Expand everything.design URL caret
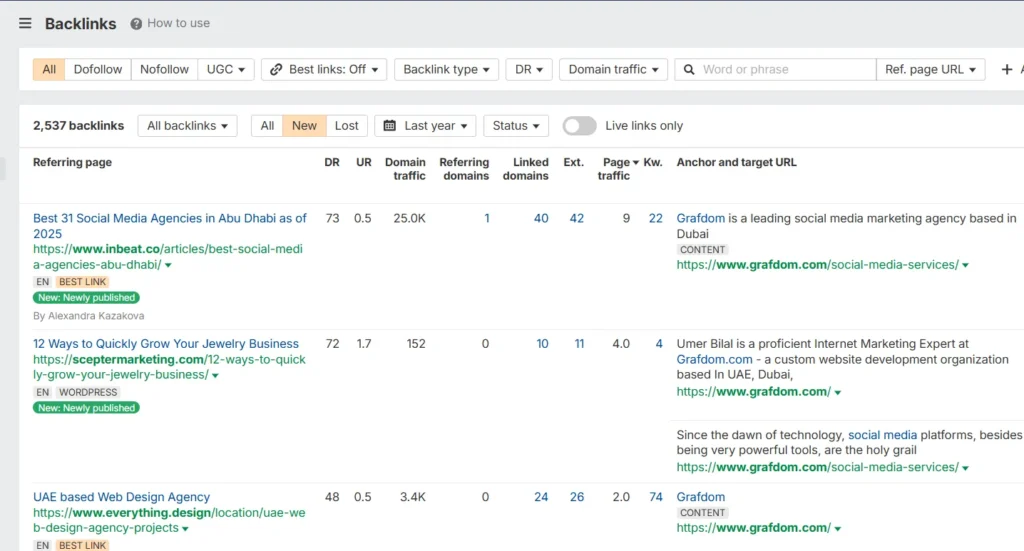The width and height of the screenshot is (1024, 551). click(x=185, y=529)
